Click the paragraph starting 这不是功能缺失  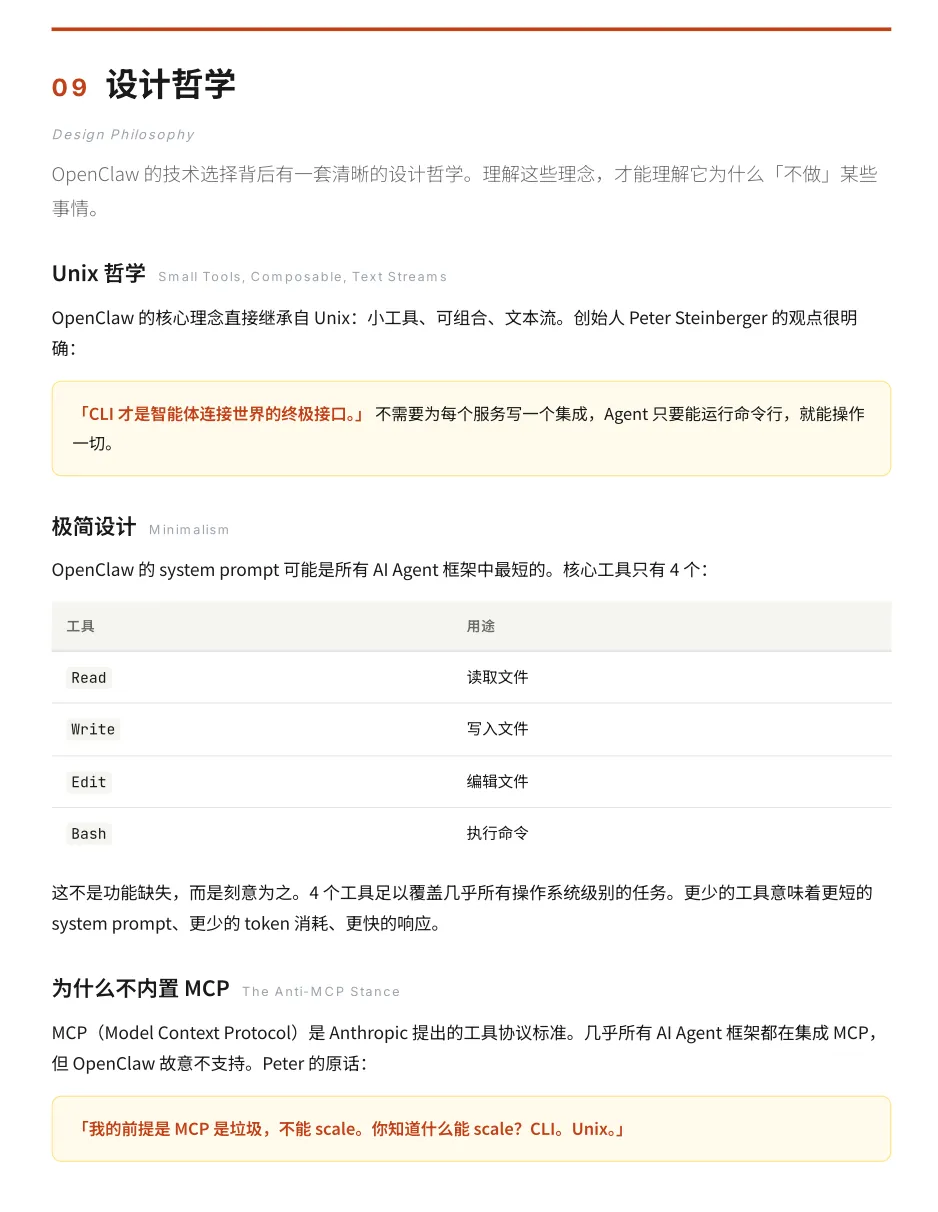(x=462, y=908)
